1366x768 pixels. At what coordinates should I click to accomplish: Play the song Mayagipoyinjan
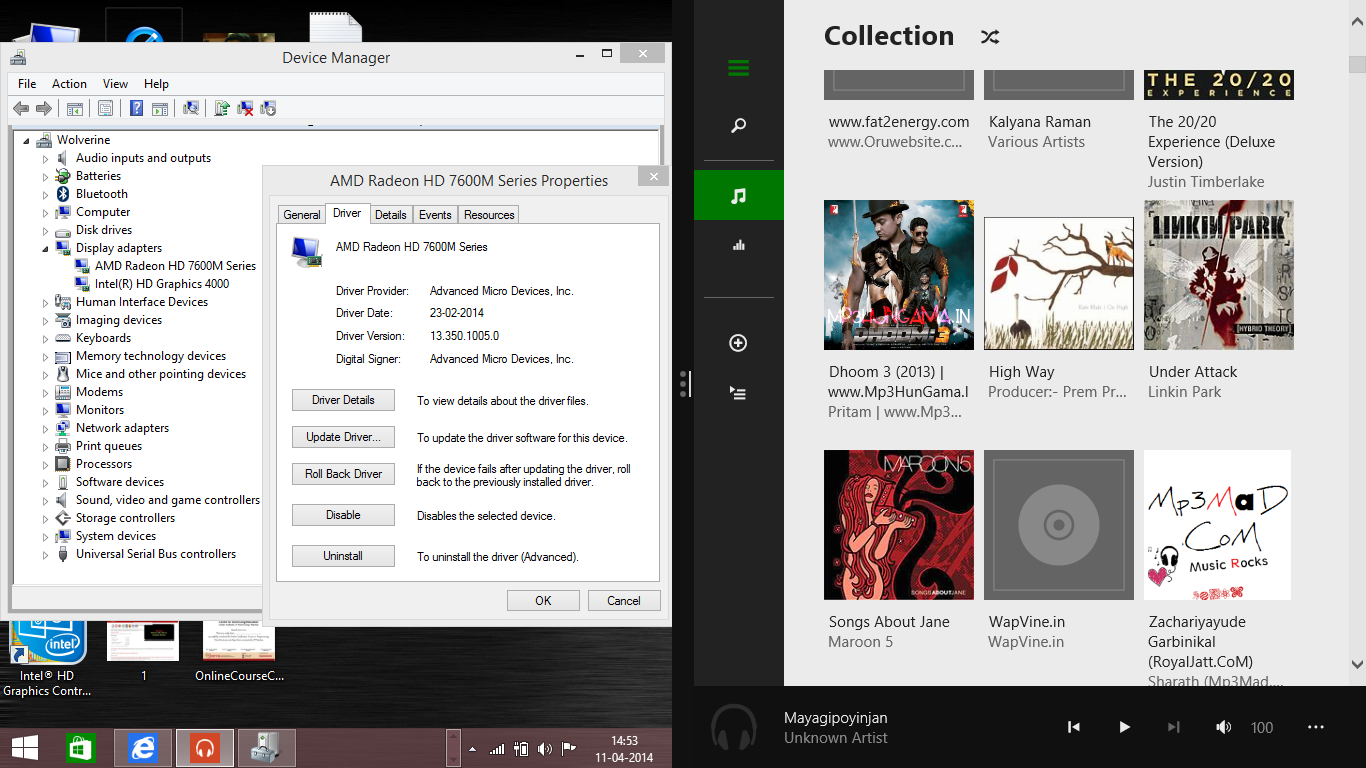(x=1124, y=727)
